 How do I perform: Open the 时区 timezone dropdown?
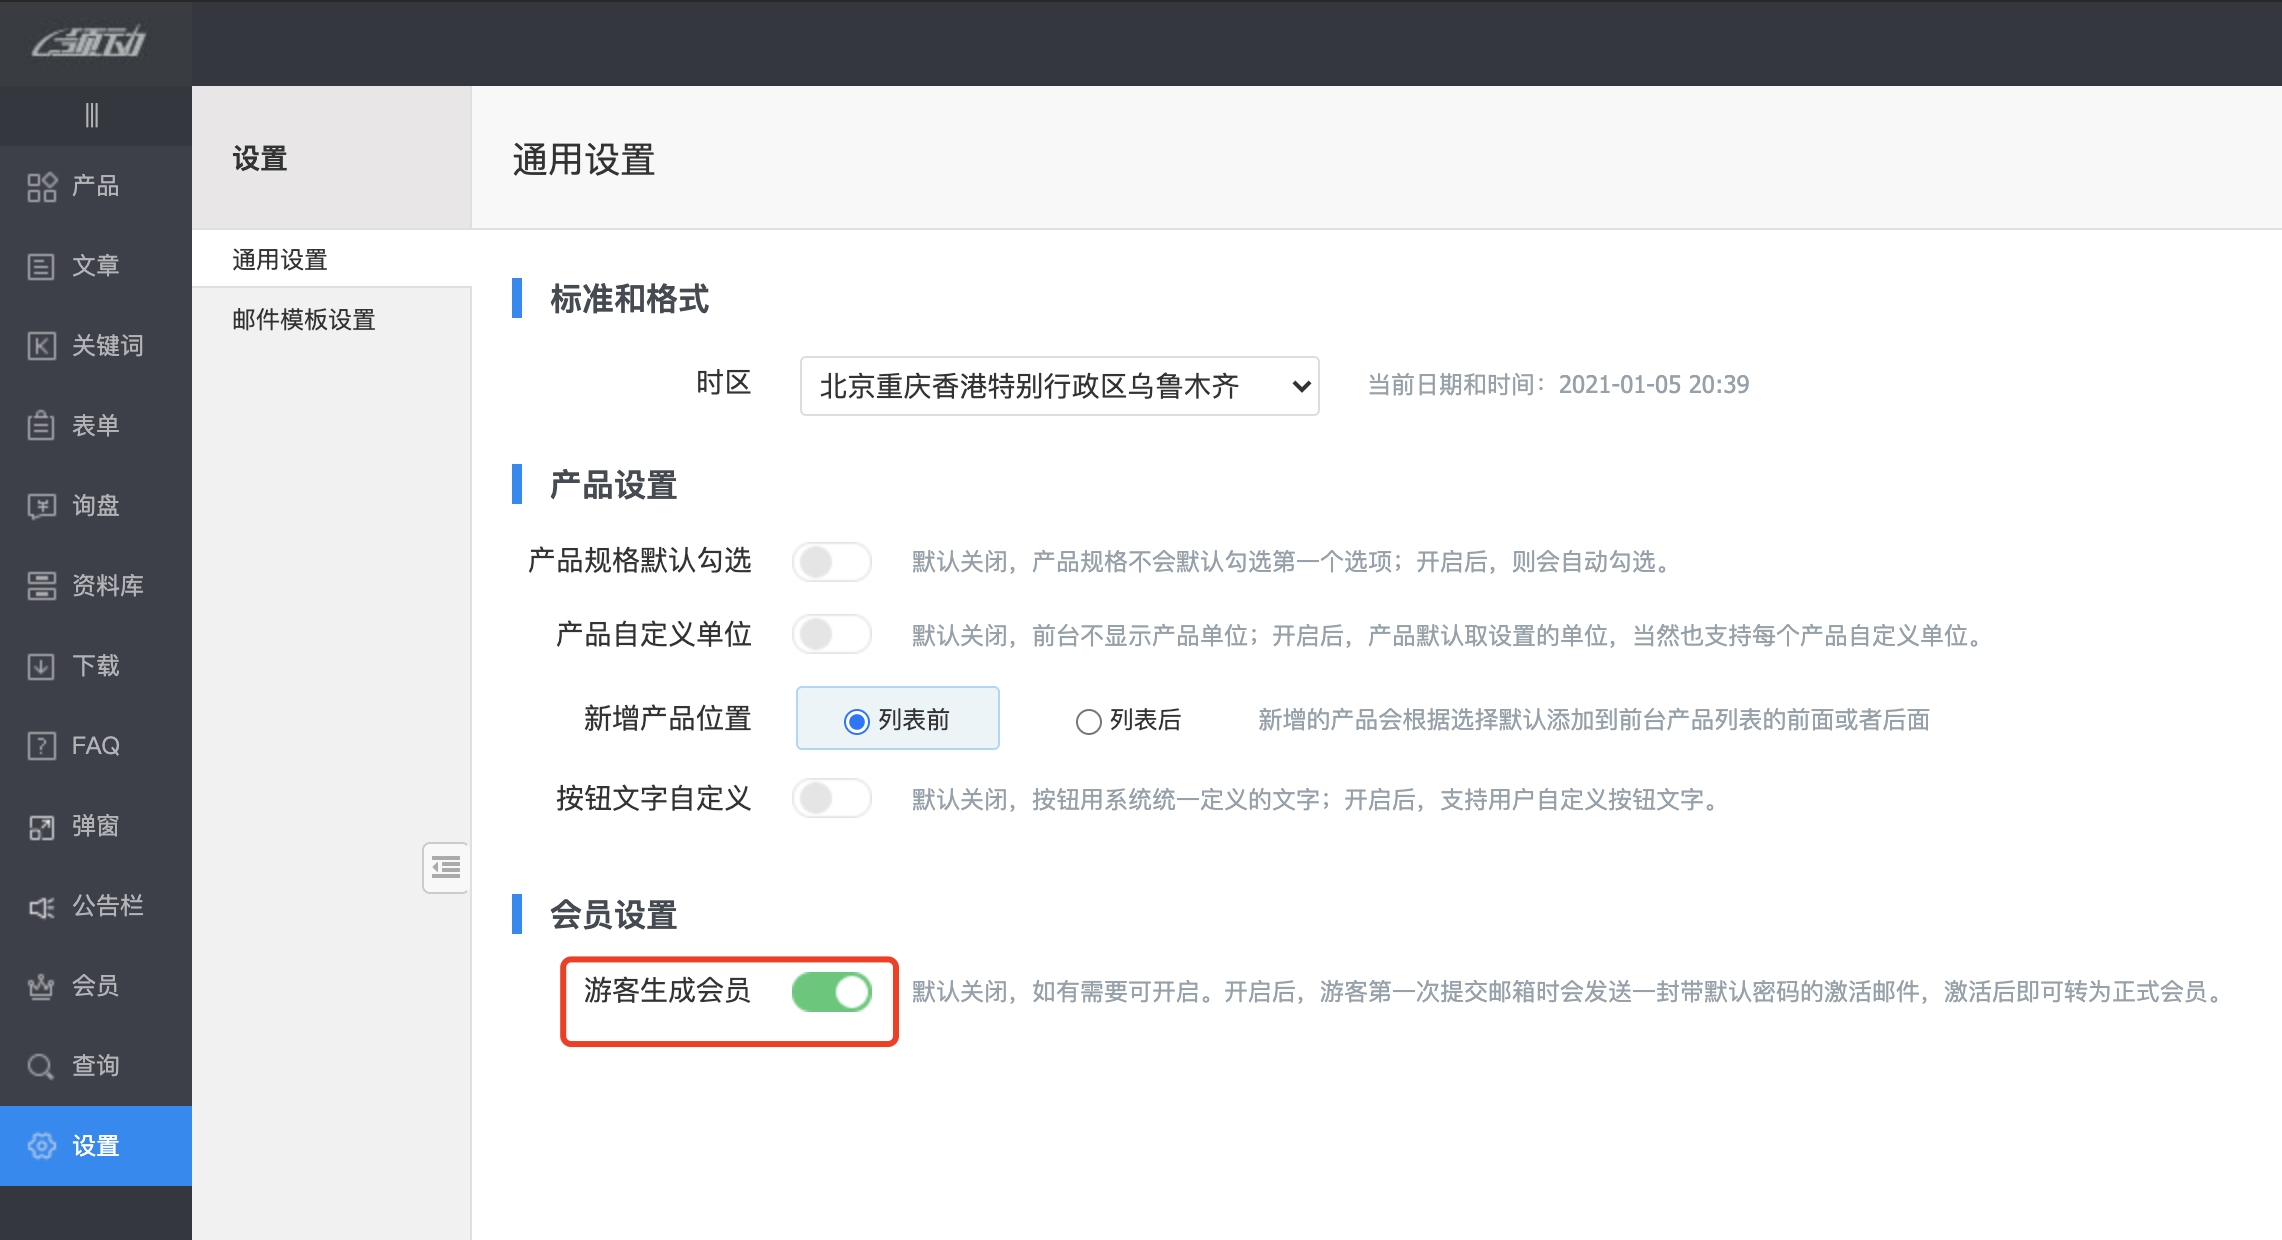1059,386
